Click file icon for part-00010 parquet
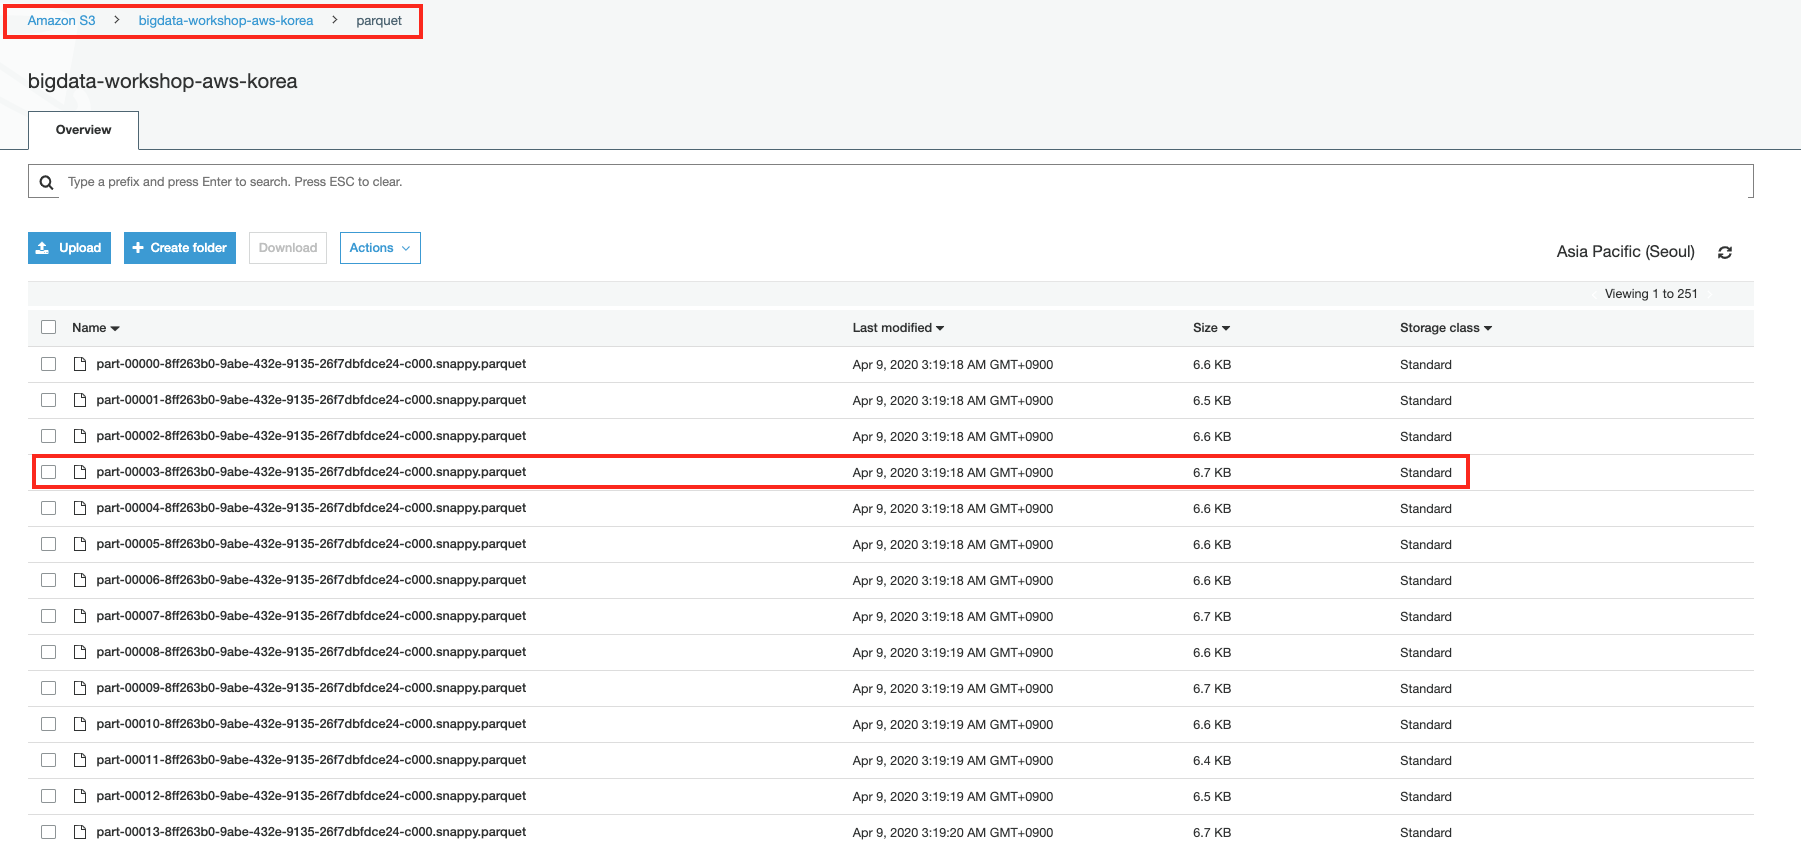Image resolution: width=1801 pixels, height=850 pixels. pos(80,724)
